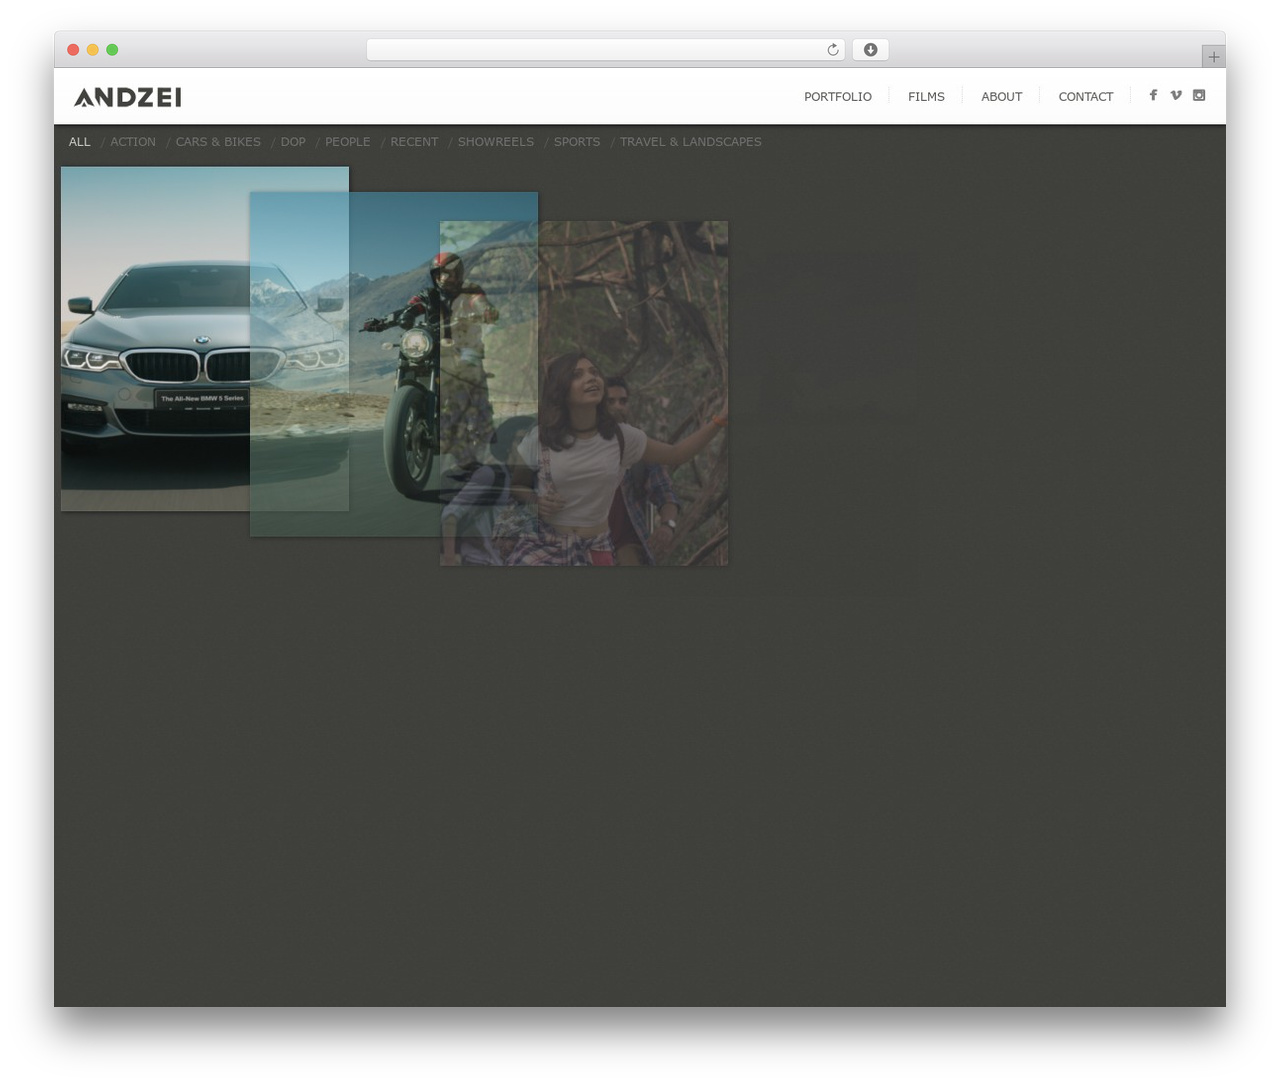This screenshot has width=1280, height=1084.
Task: Go to the ABOUT page
Action: (1001, 97)
